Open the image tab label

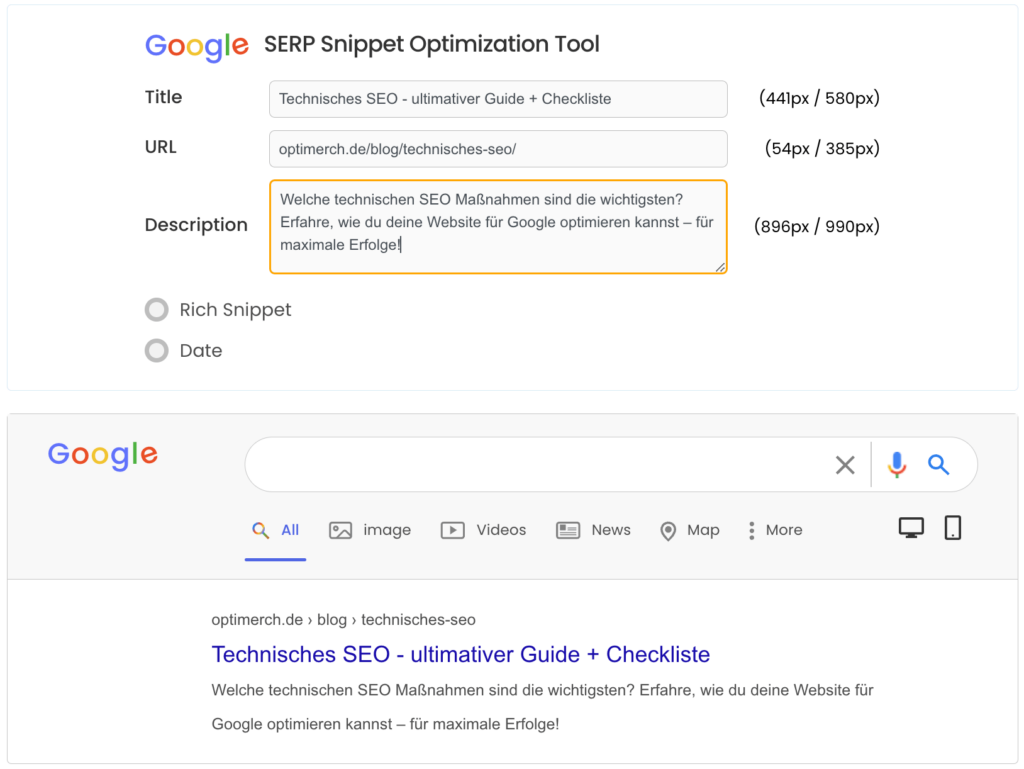pyautogui.click(x=387, y=530)
